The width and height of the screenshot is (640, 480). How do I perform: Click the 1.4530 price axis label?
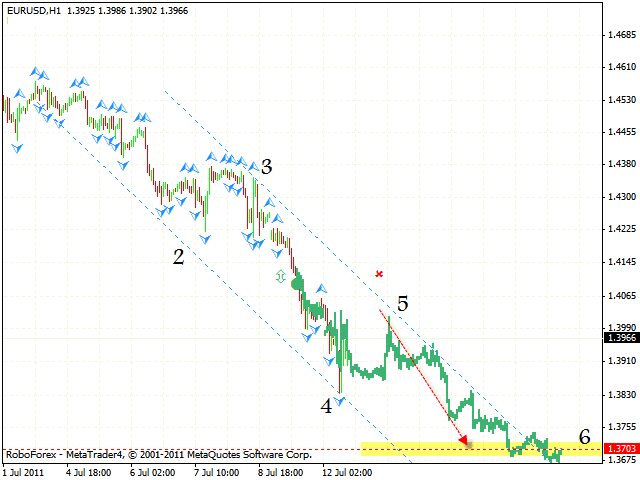click(x=622, y=100)
